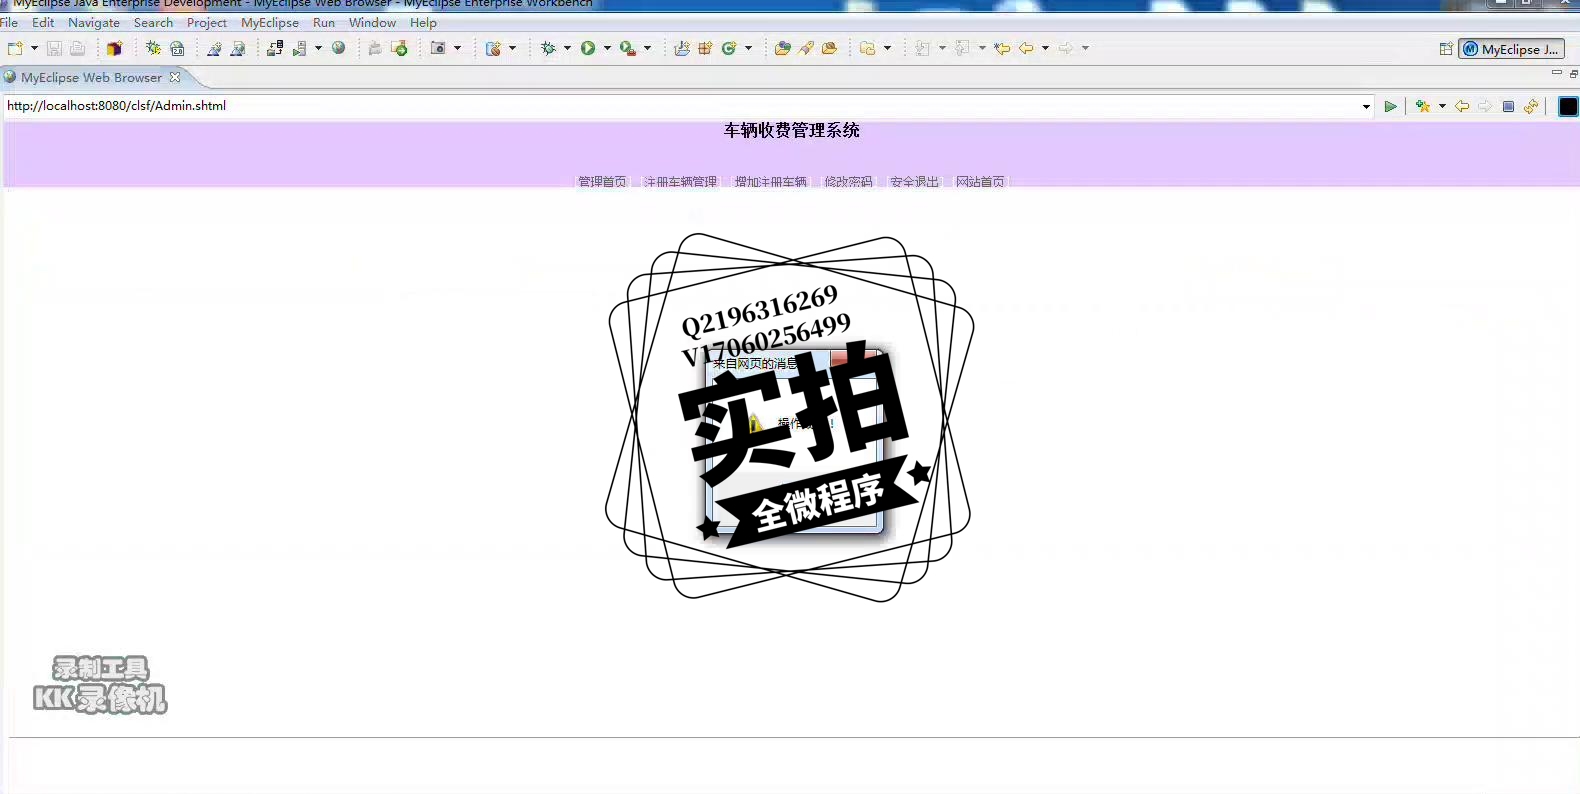Expand the URL history dropdown arrow
Image resolution: width=1580 pixels, height=794 pixels.
(1366, 106)
